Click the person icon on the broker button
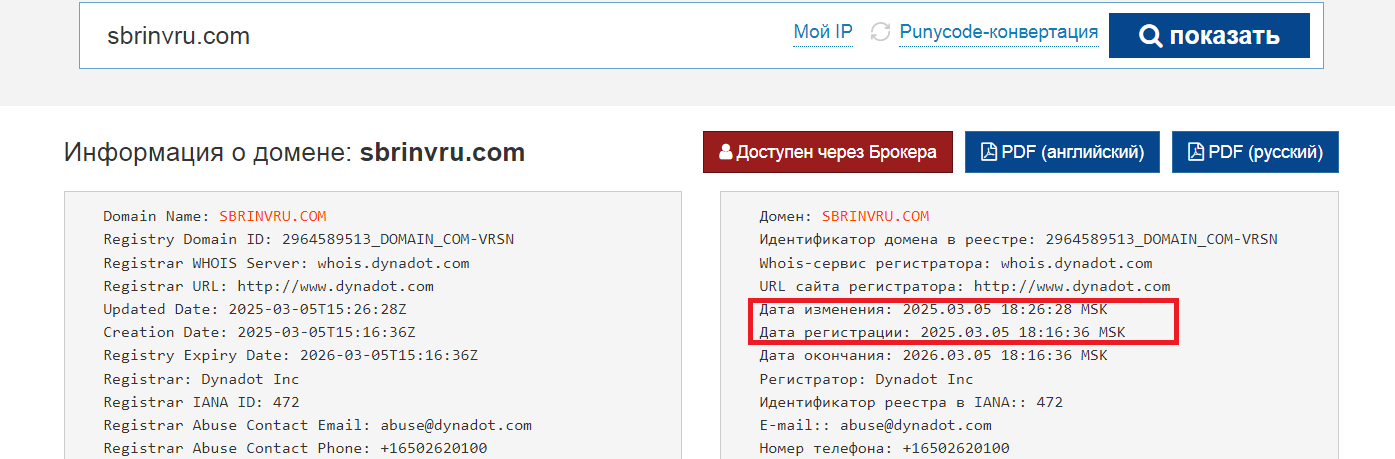The width and height of the screenshot is (1395, 459). 726,152
